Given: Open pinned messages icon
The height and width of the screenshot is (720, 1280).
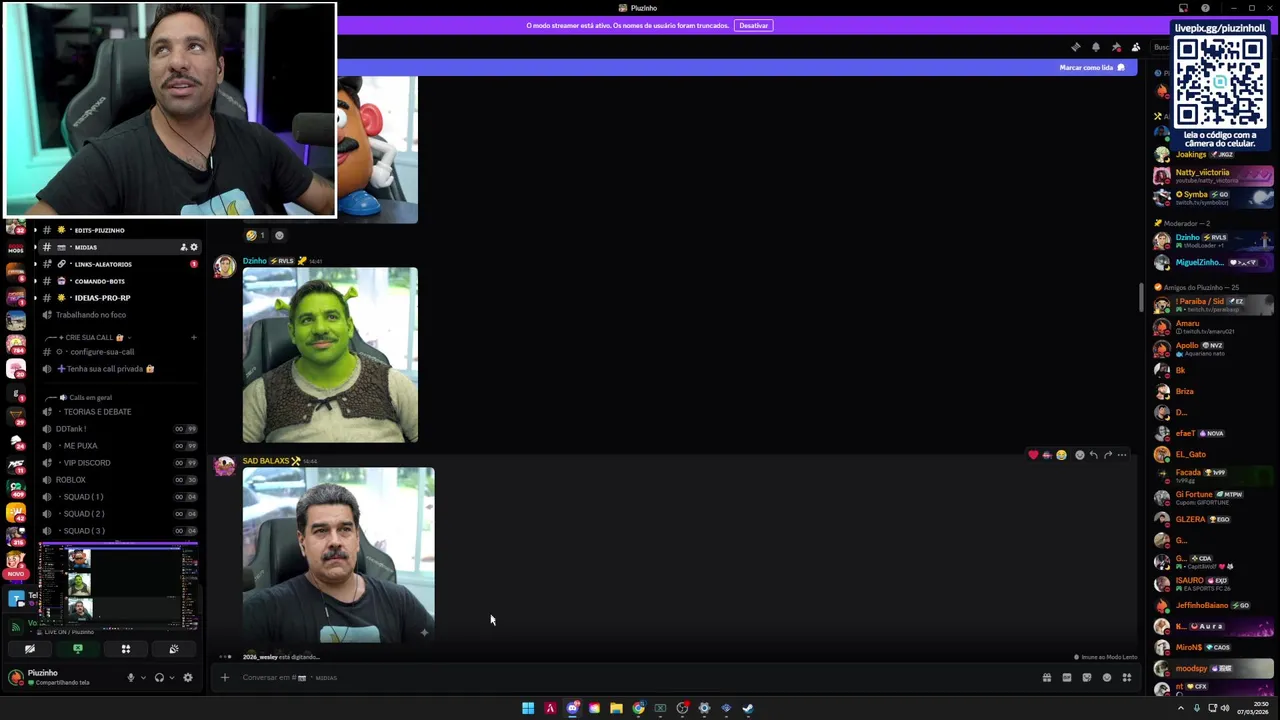Looking at the screenshot, I should coord(1116,47).
